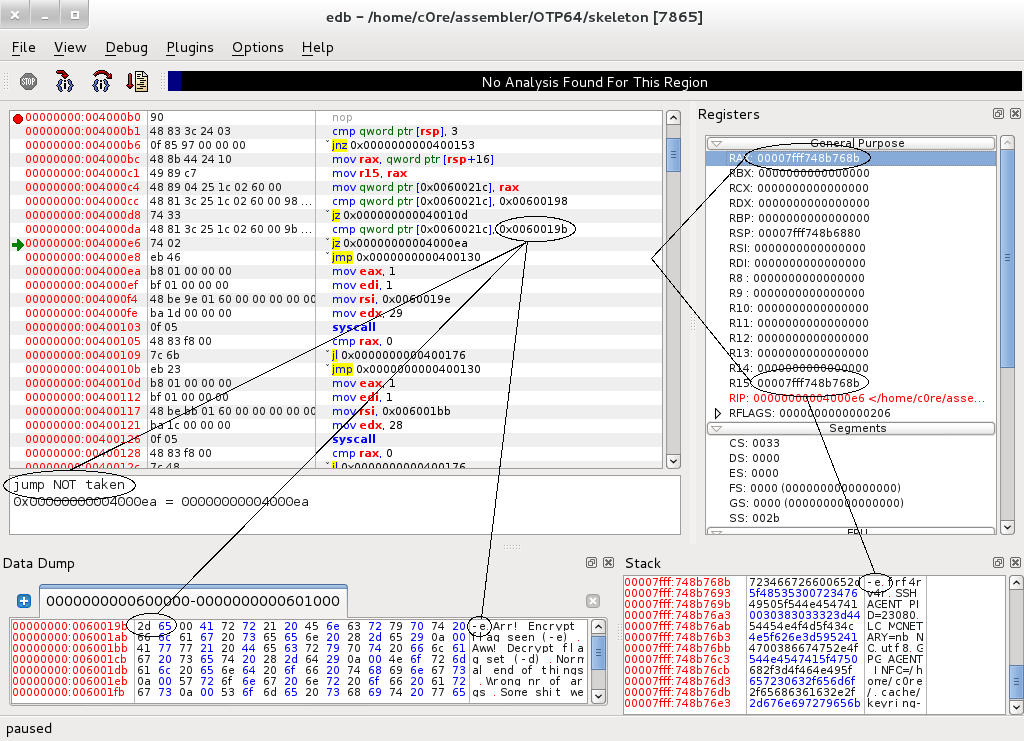Select the RAX register row
This screenshot has width=1024, height=741.
[x=850, y=158]
